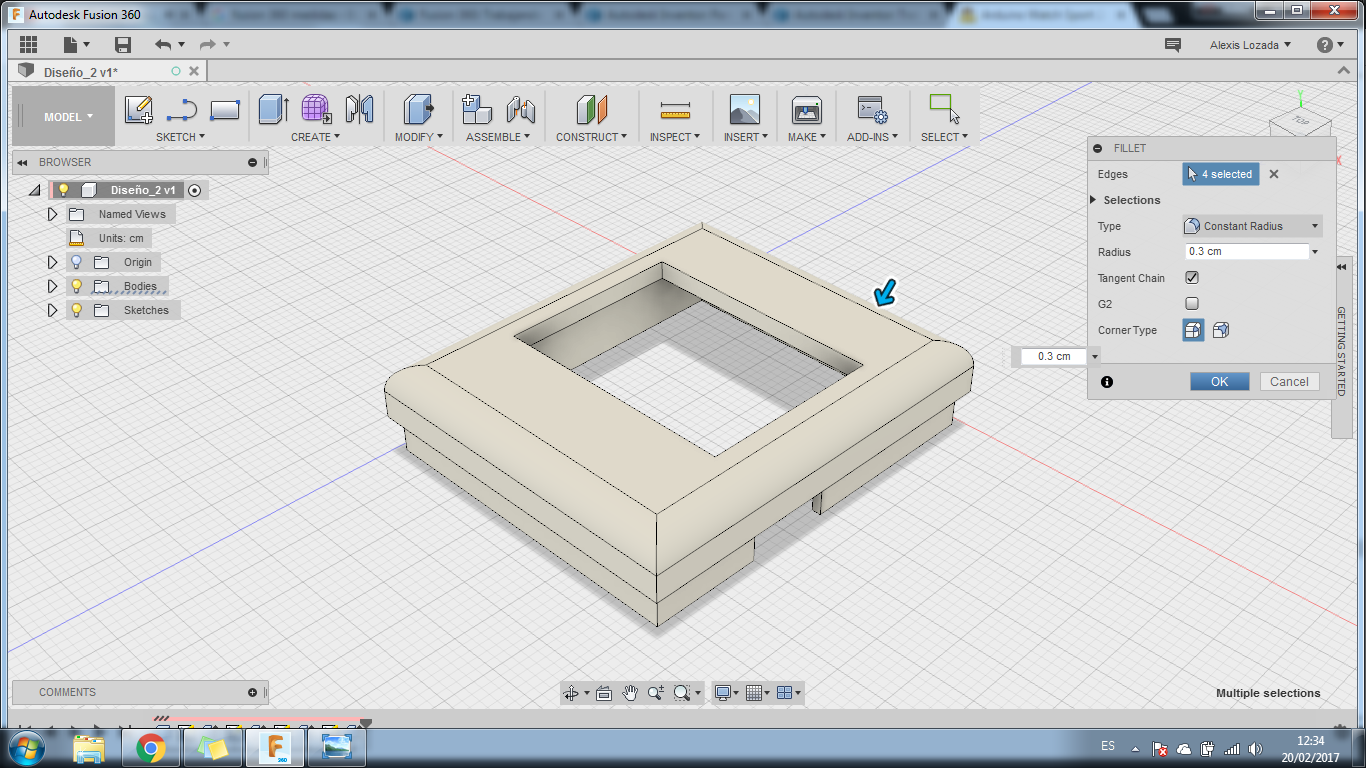Open the data panel grid icon
The width and height of the screenshot is (1366, 768).
(28, 45)
